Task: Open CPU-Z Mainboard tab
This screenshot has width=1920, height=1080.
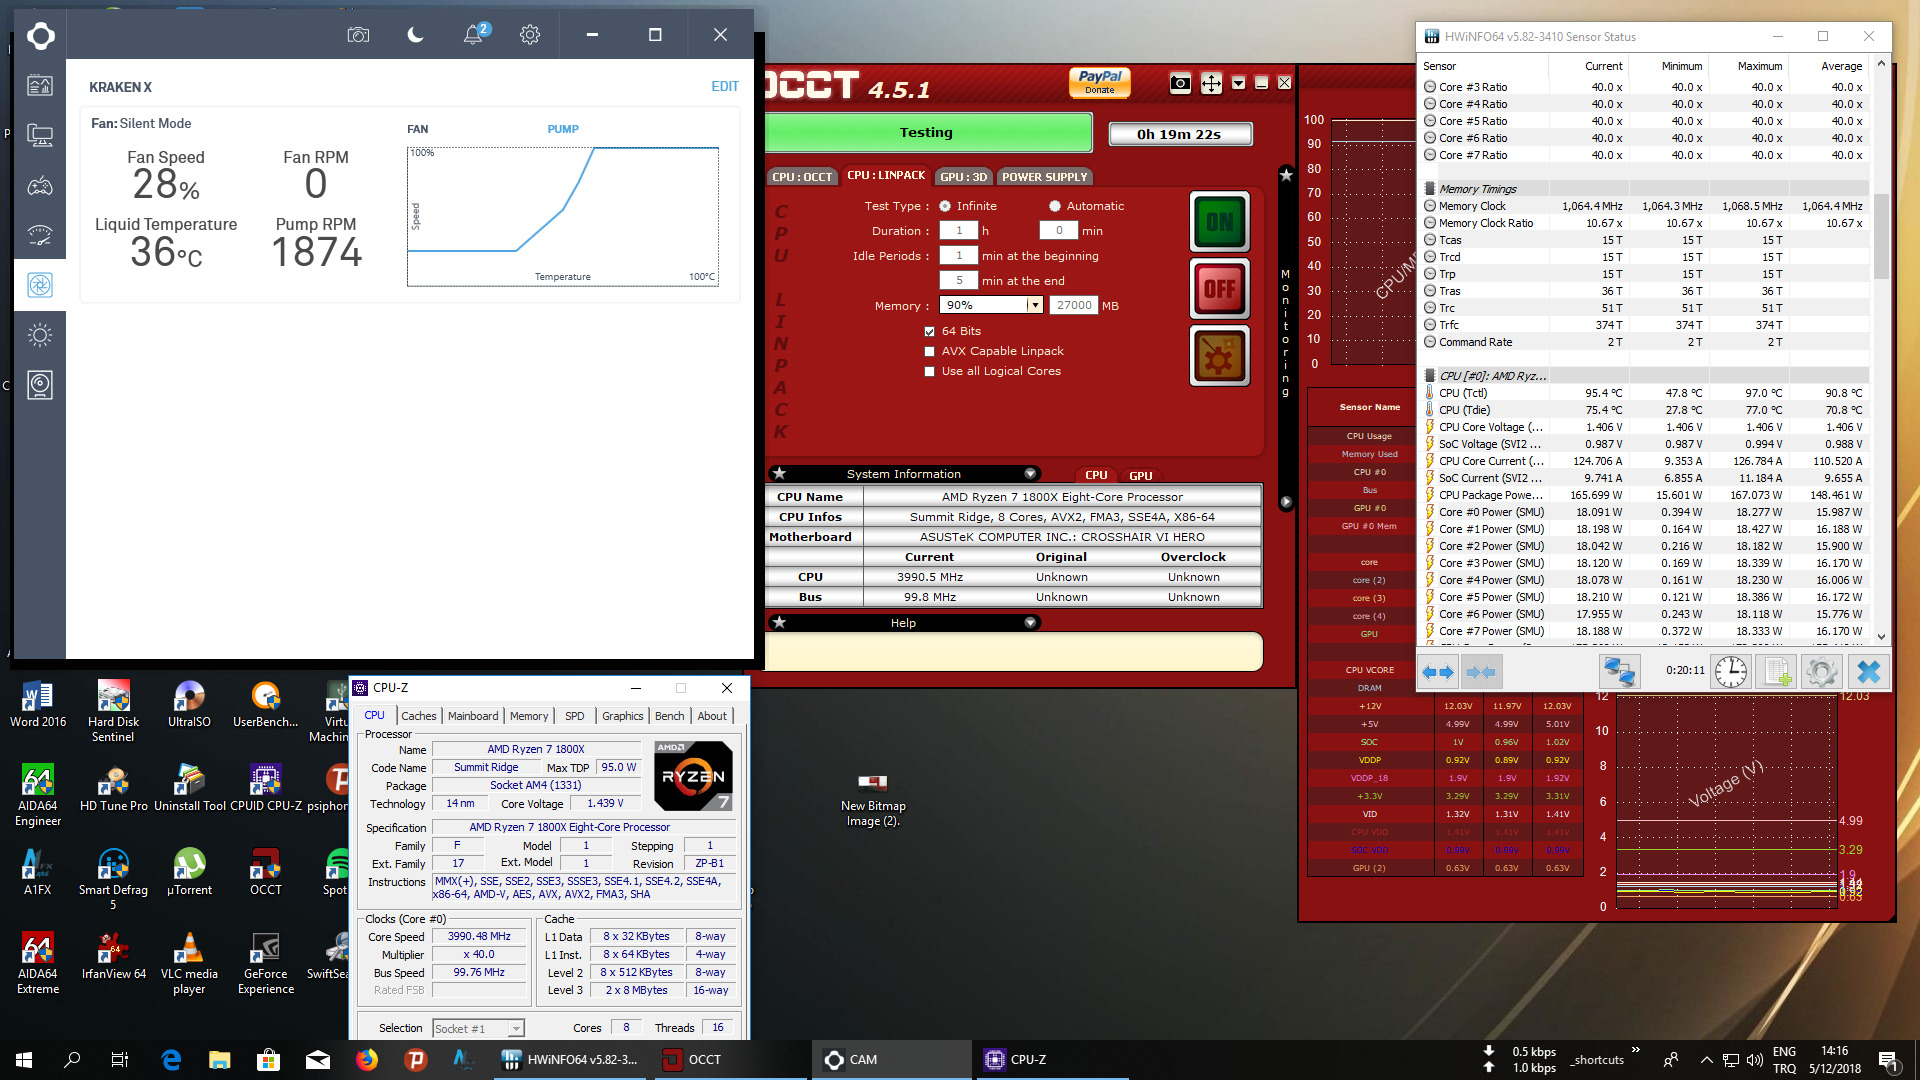Action: pyautogui.click(x=473, y=716)
